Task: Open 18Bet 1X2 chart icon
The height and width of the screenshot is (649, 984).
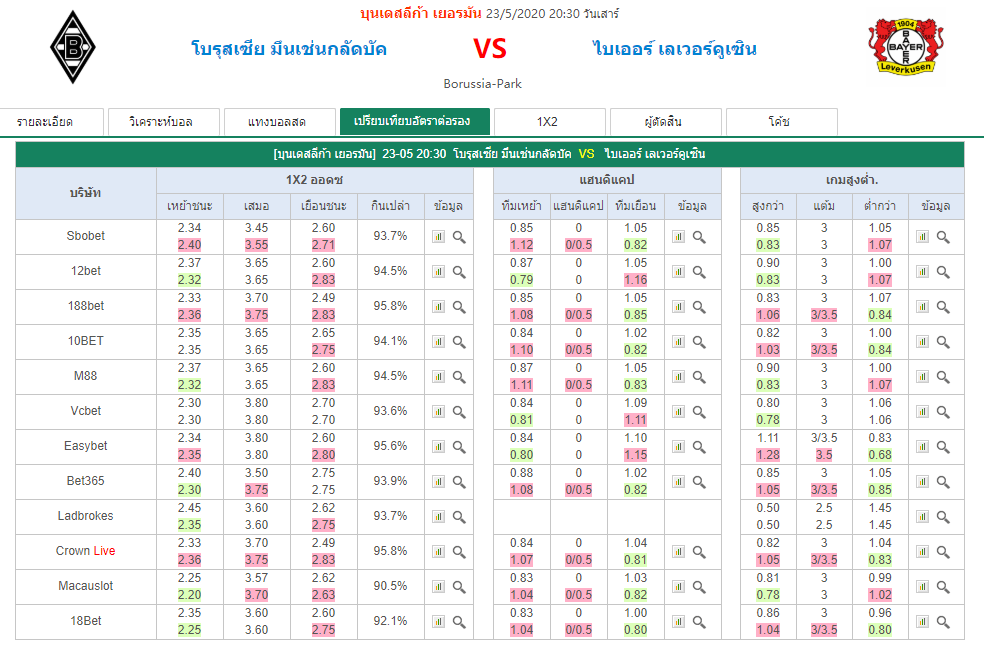Action: 438,622
